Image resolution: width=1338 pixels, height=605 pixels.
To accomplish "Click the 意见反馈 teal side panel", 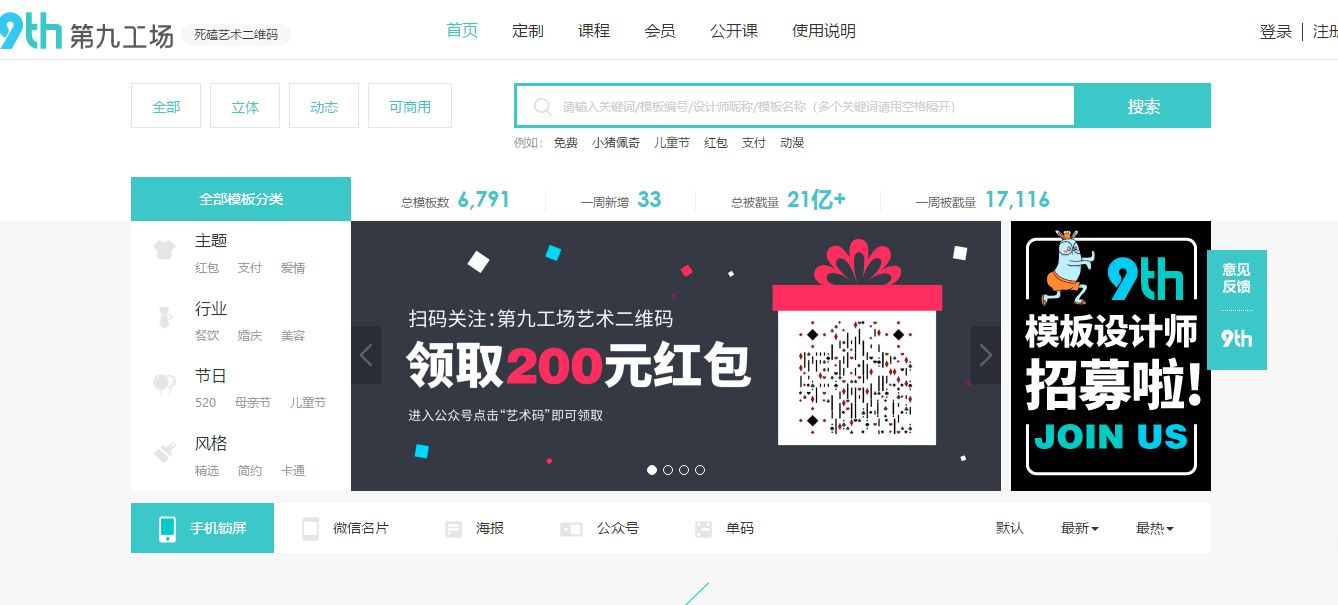I will point(1237,310).
